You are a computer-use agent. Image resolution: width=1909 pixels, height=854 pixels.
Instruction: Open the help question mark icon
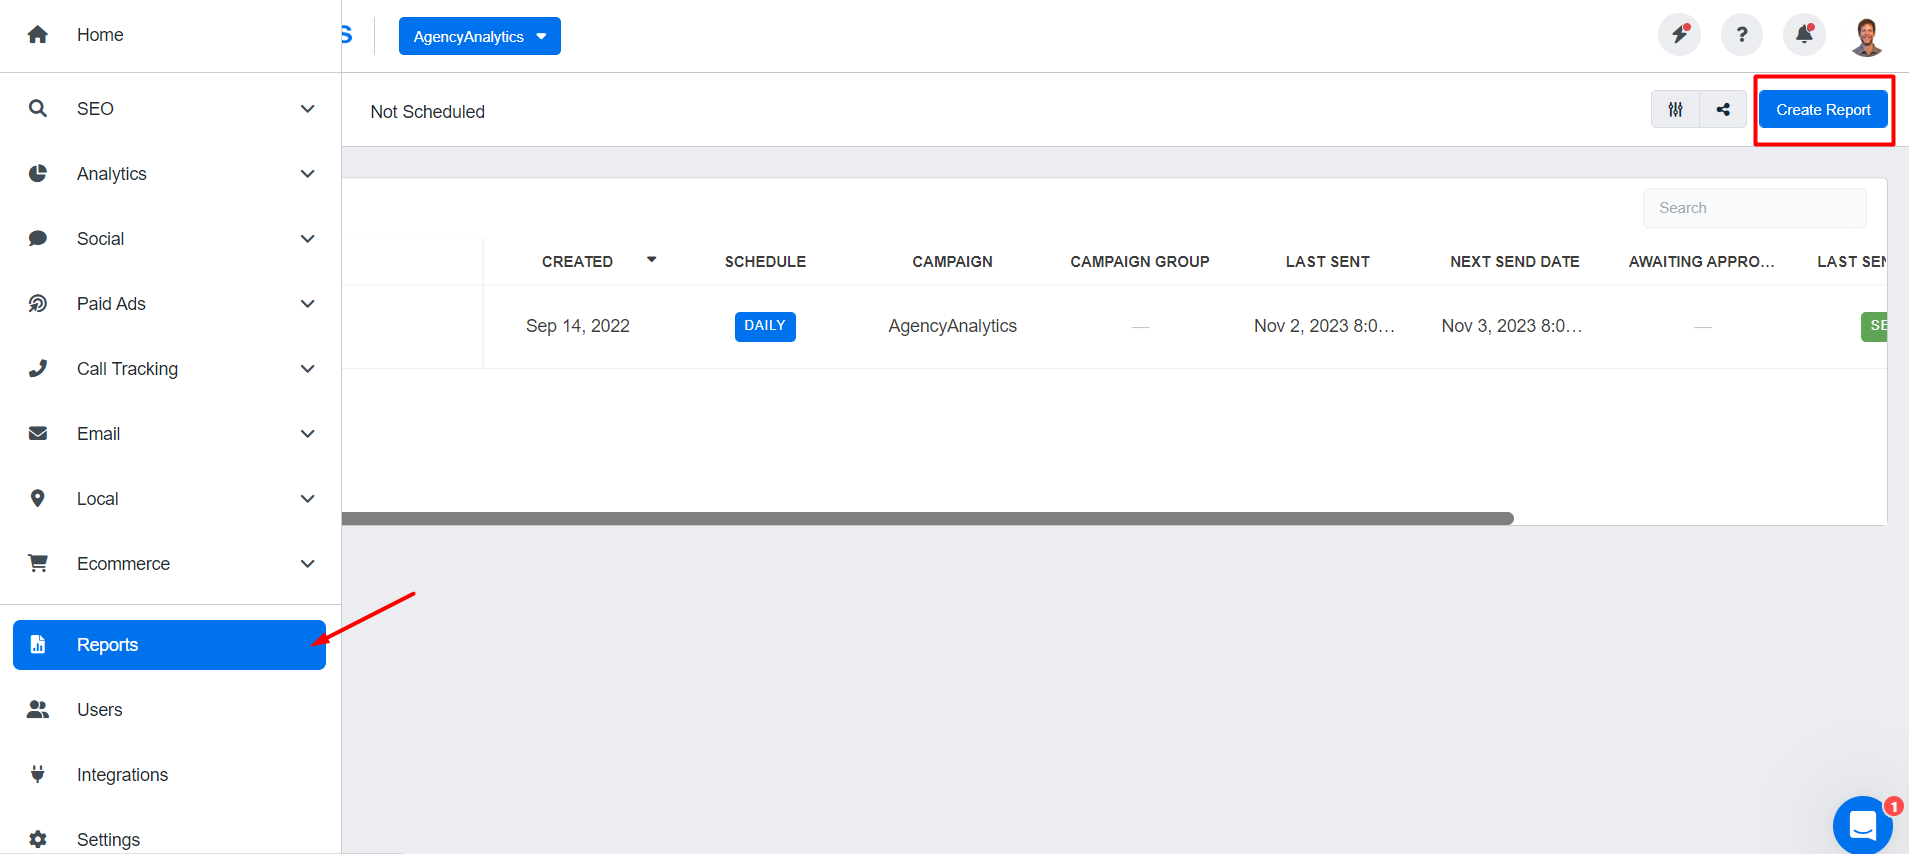coord(1742,35)
